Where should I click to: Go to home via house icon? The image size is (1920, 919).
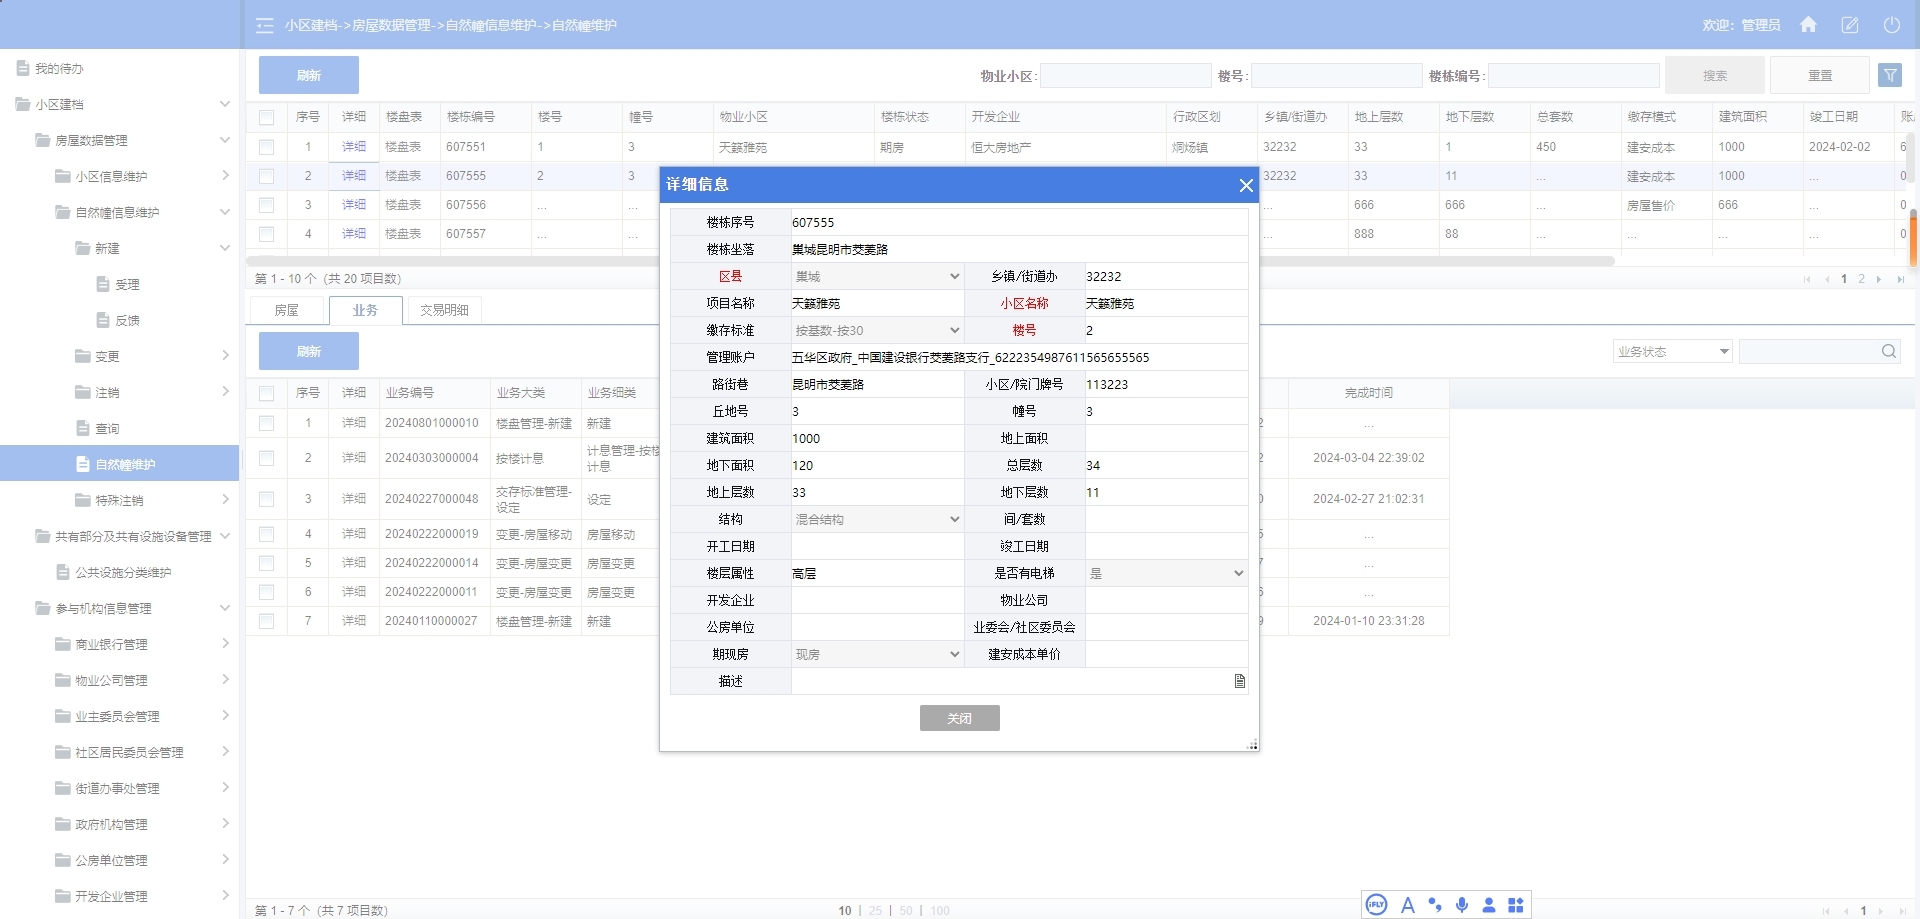pyautogui.click(x=1808, y=25)
